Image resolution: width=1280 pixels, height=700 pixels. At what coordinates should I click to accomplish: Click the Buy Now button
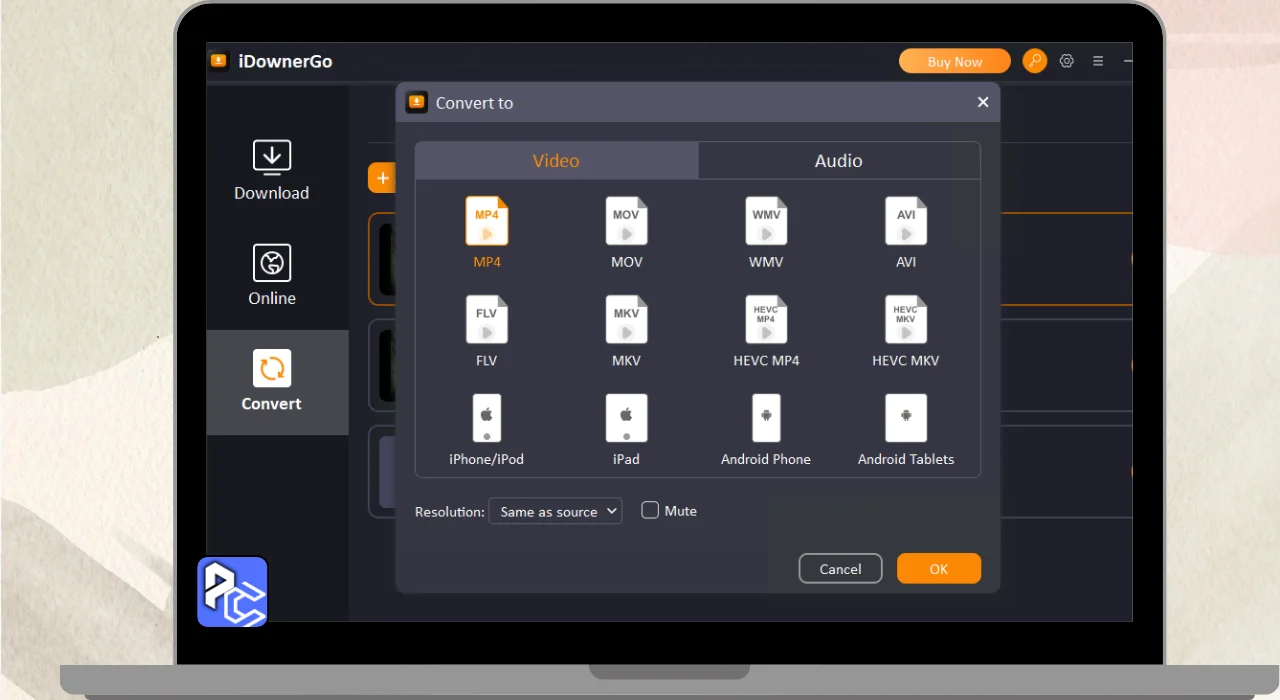(954, 62)
